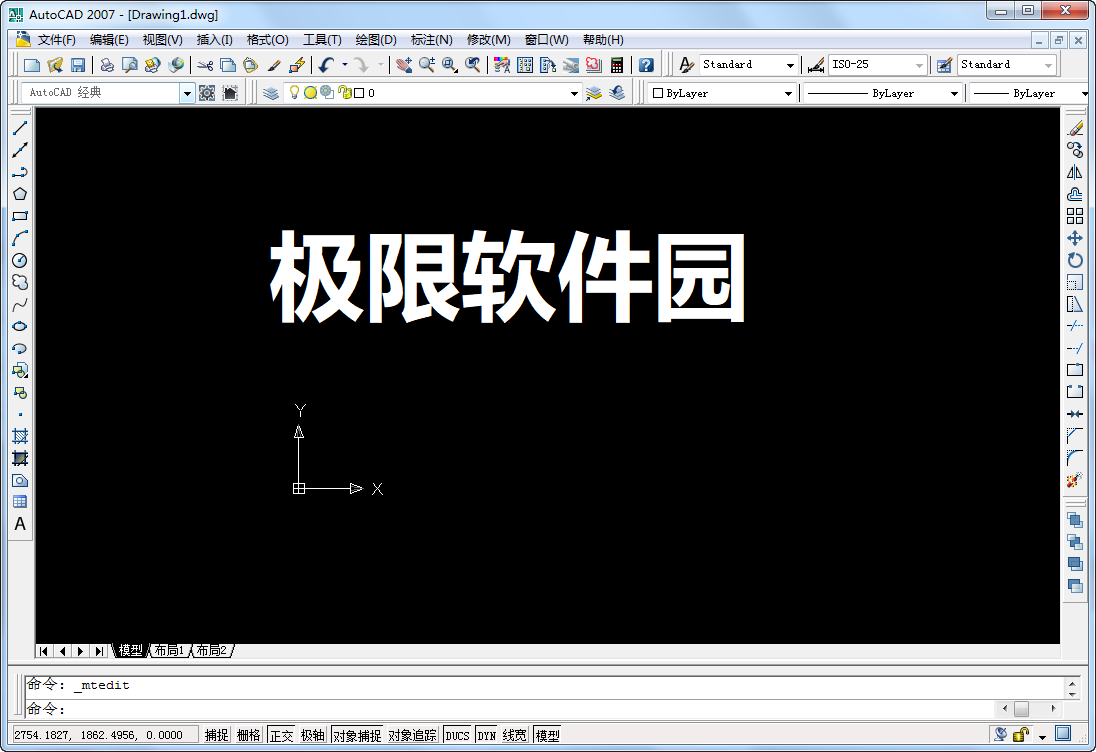Screen dimensions: 1096x752
Task: Select the Arc draw tool
Action: [x=20, y=238]
